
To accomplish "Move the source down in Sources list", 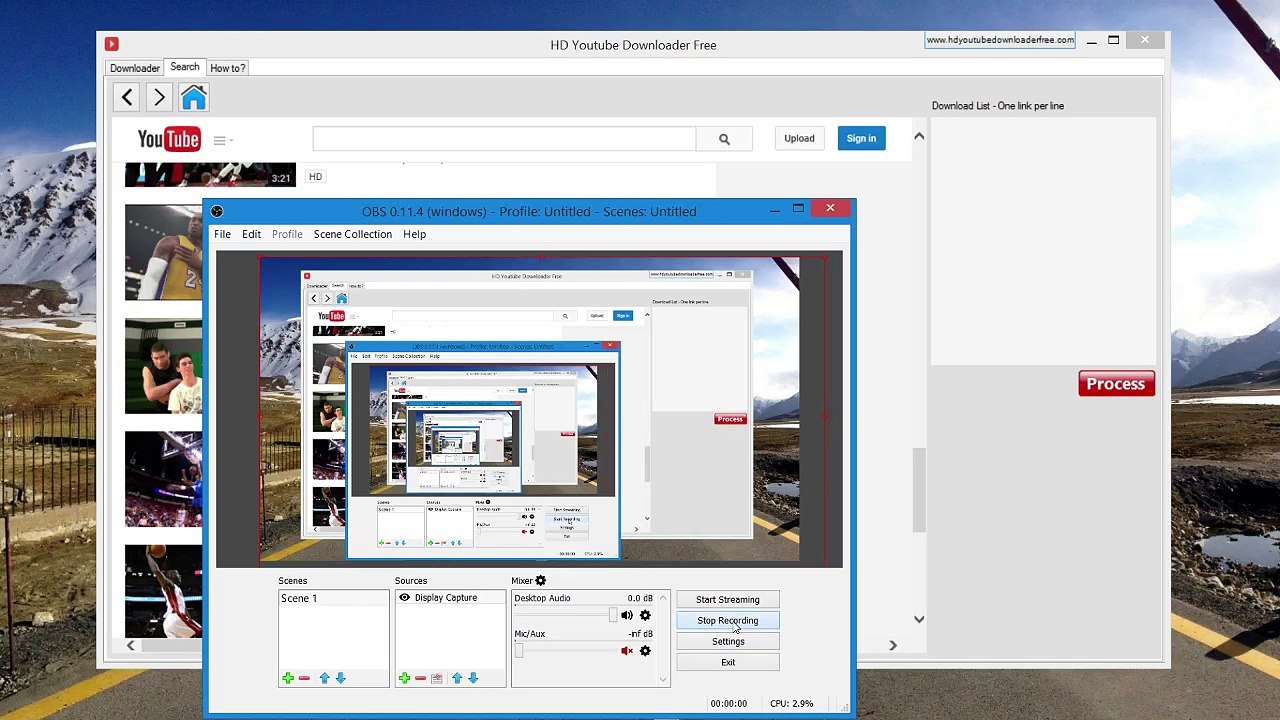I will coord(473,678).
